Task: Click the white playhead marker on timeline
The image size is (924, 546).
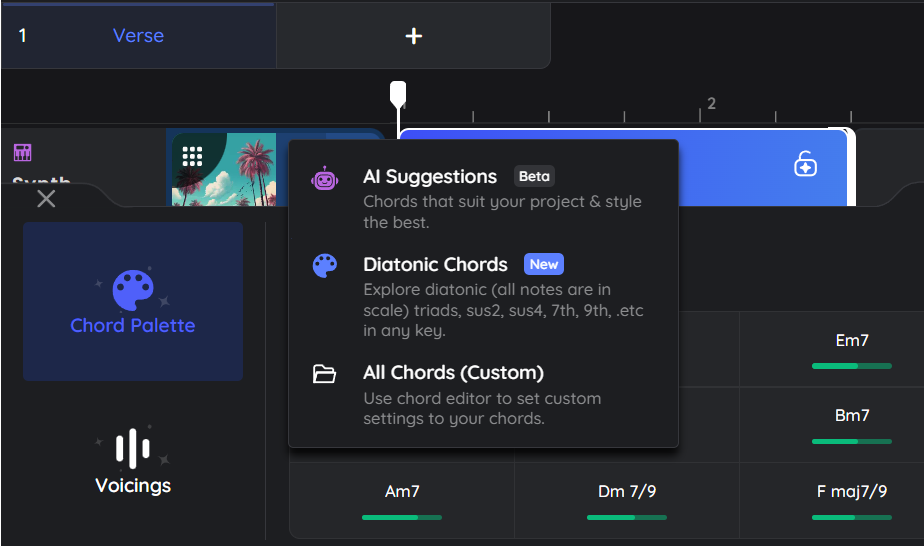Action: coord(398,94)
